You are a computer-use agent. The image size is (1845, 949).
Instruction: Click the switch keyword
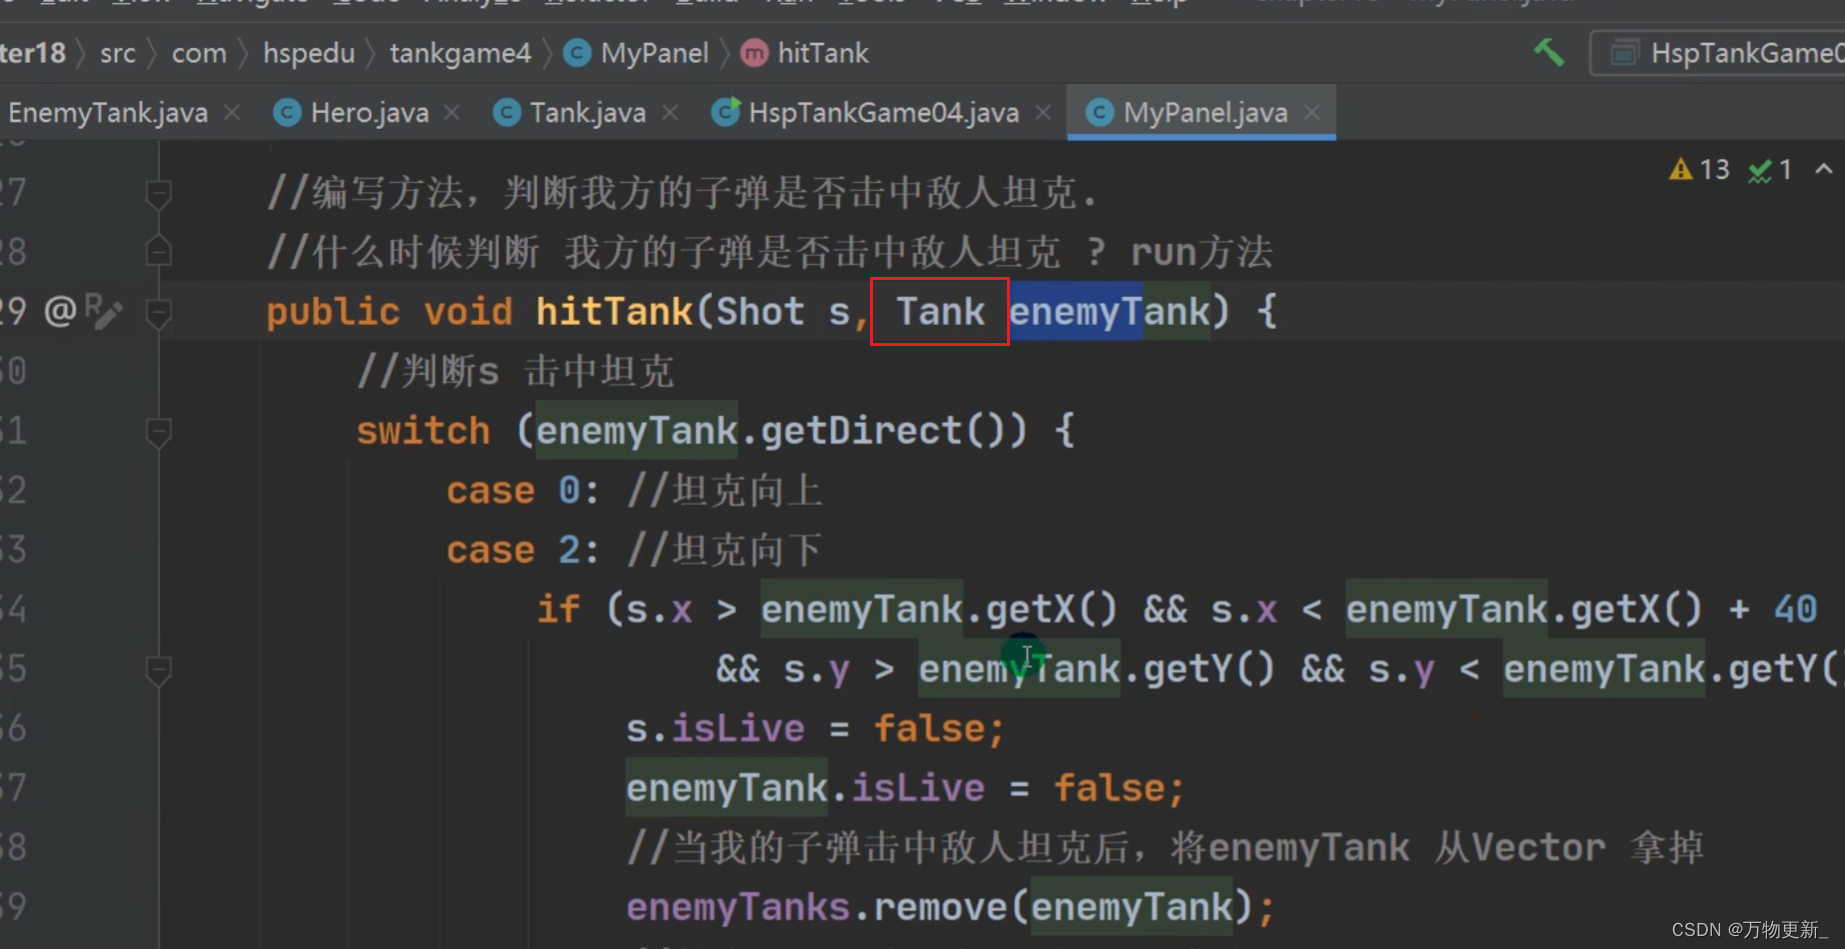(x=423, y=431)
